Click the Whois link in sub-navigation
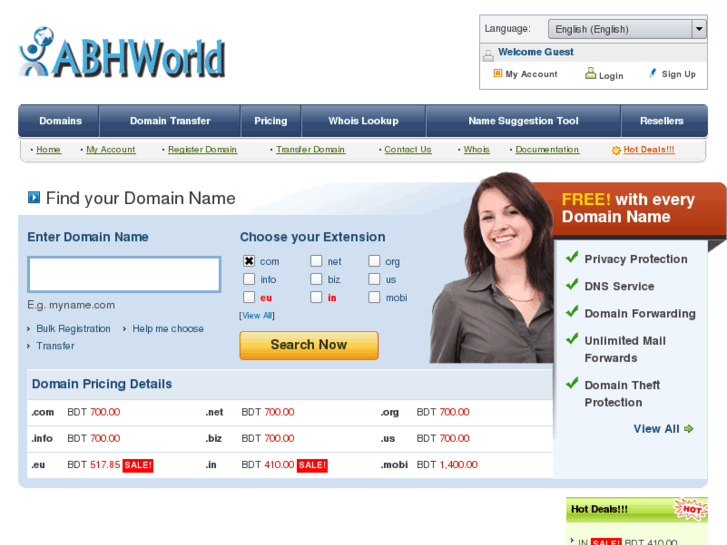This screenshot has width=727, height=545. tap(476, 149)
